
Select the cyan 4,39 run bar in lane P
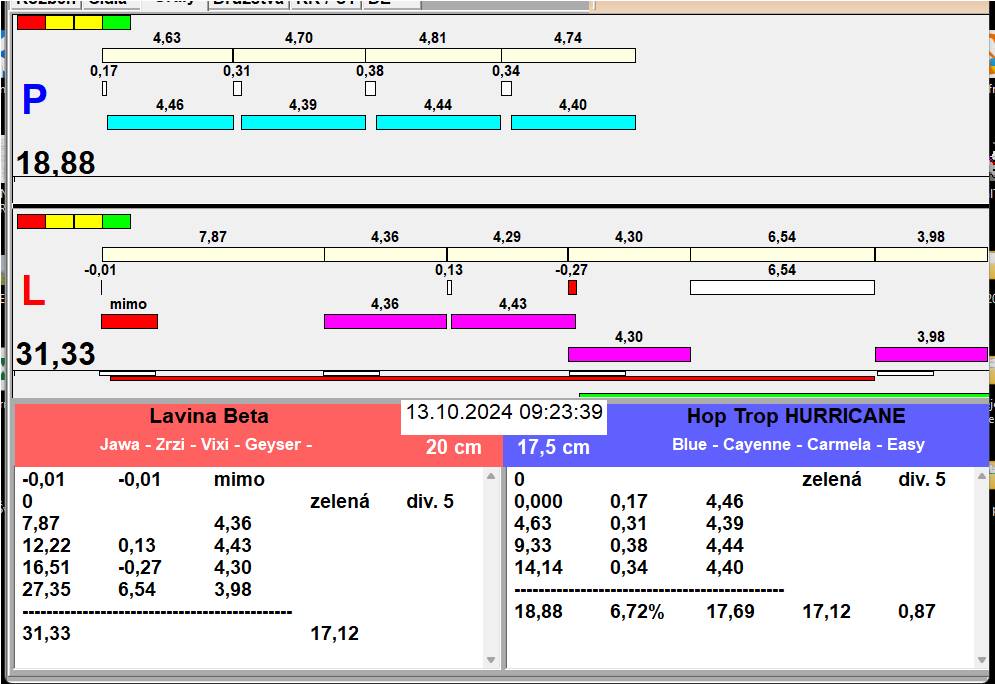click(303, 122)
